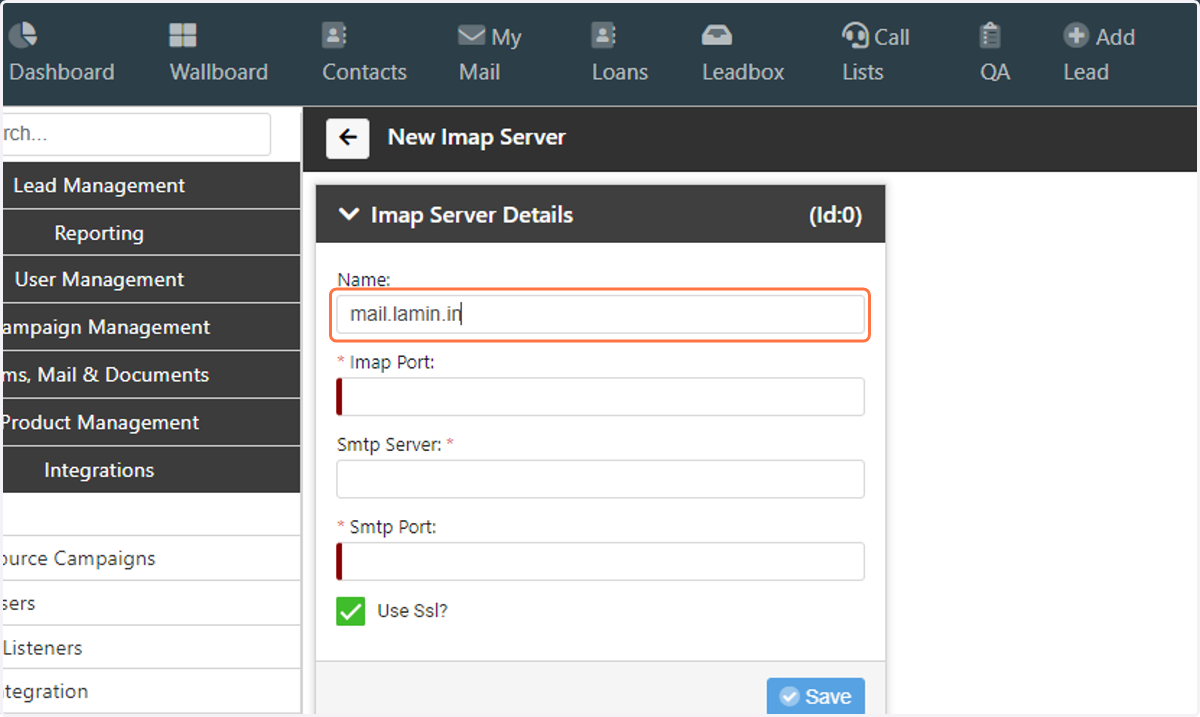The image size is (1200, 717).
Task: Select QA in the top navigation
Action: [995, 72]
